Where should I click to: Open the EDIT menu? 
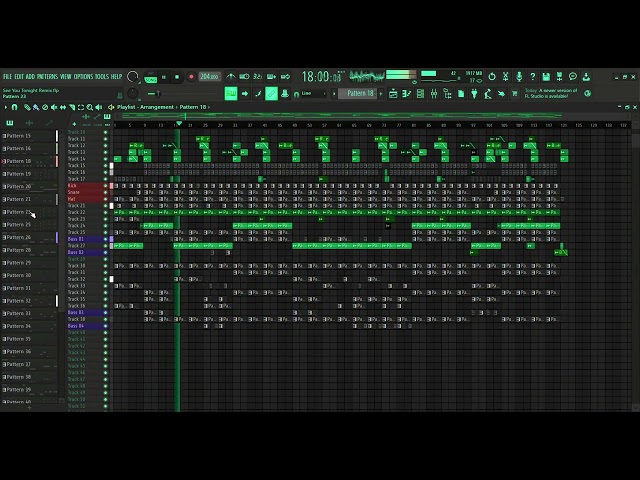(19, 77)
